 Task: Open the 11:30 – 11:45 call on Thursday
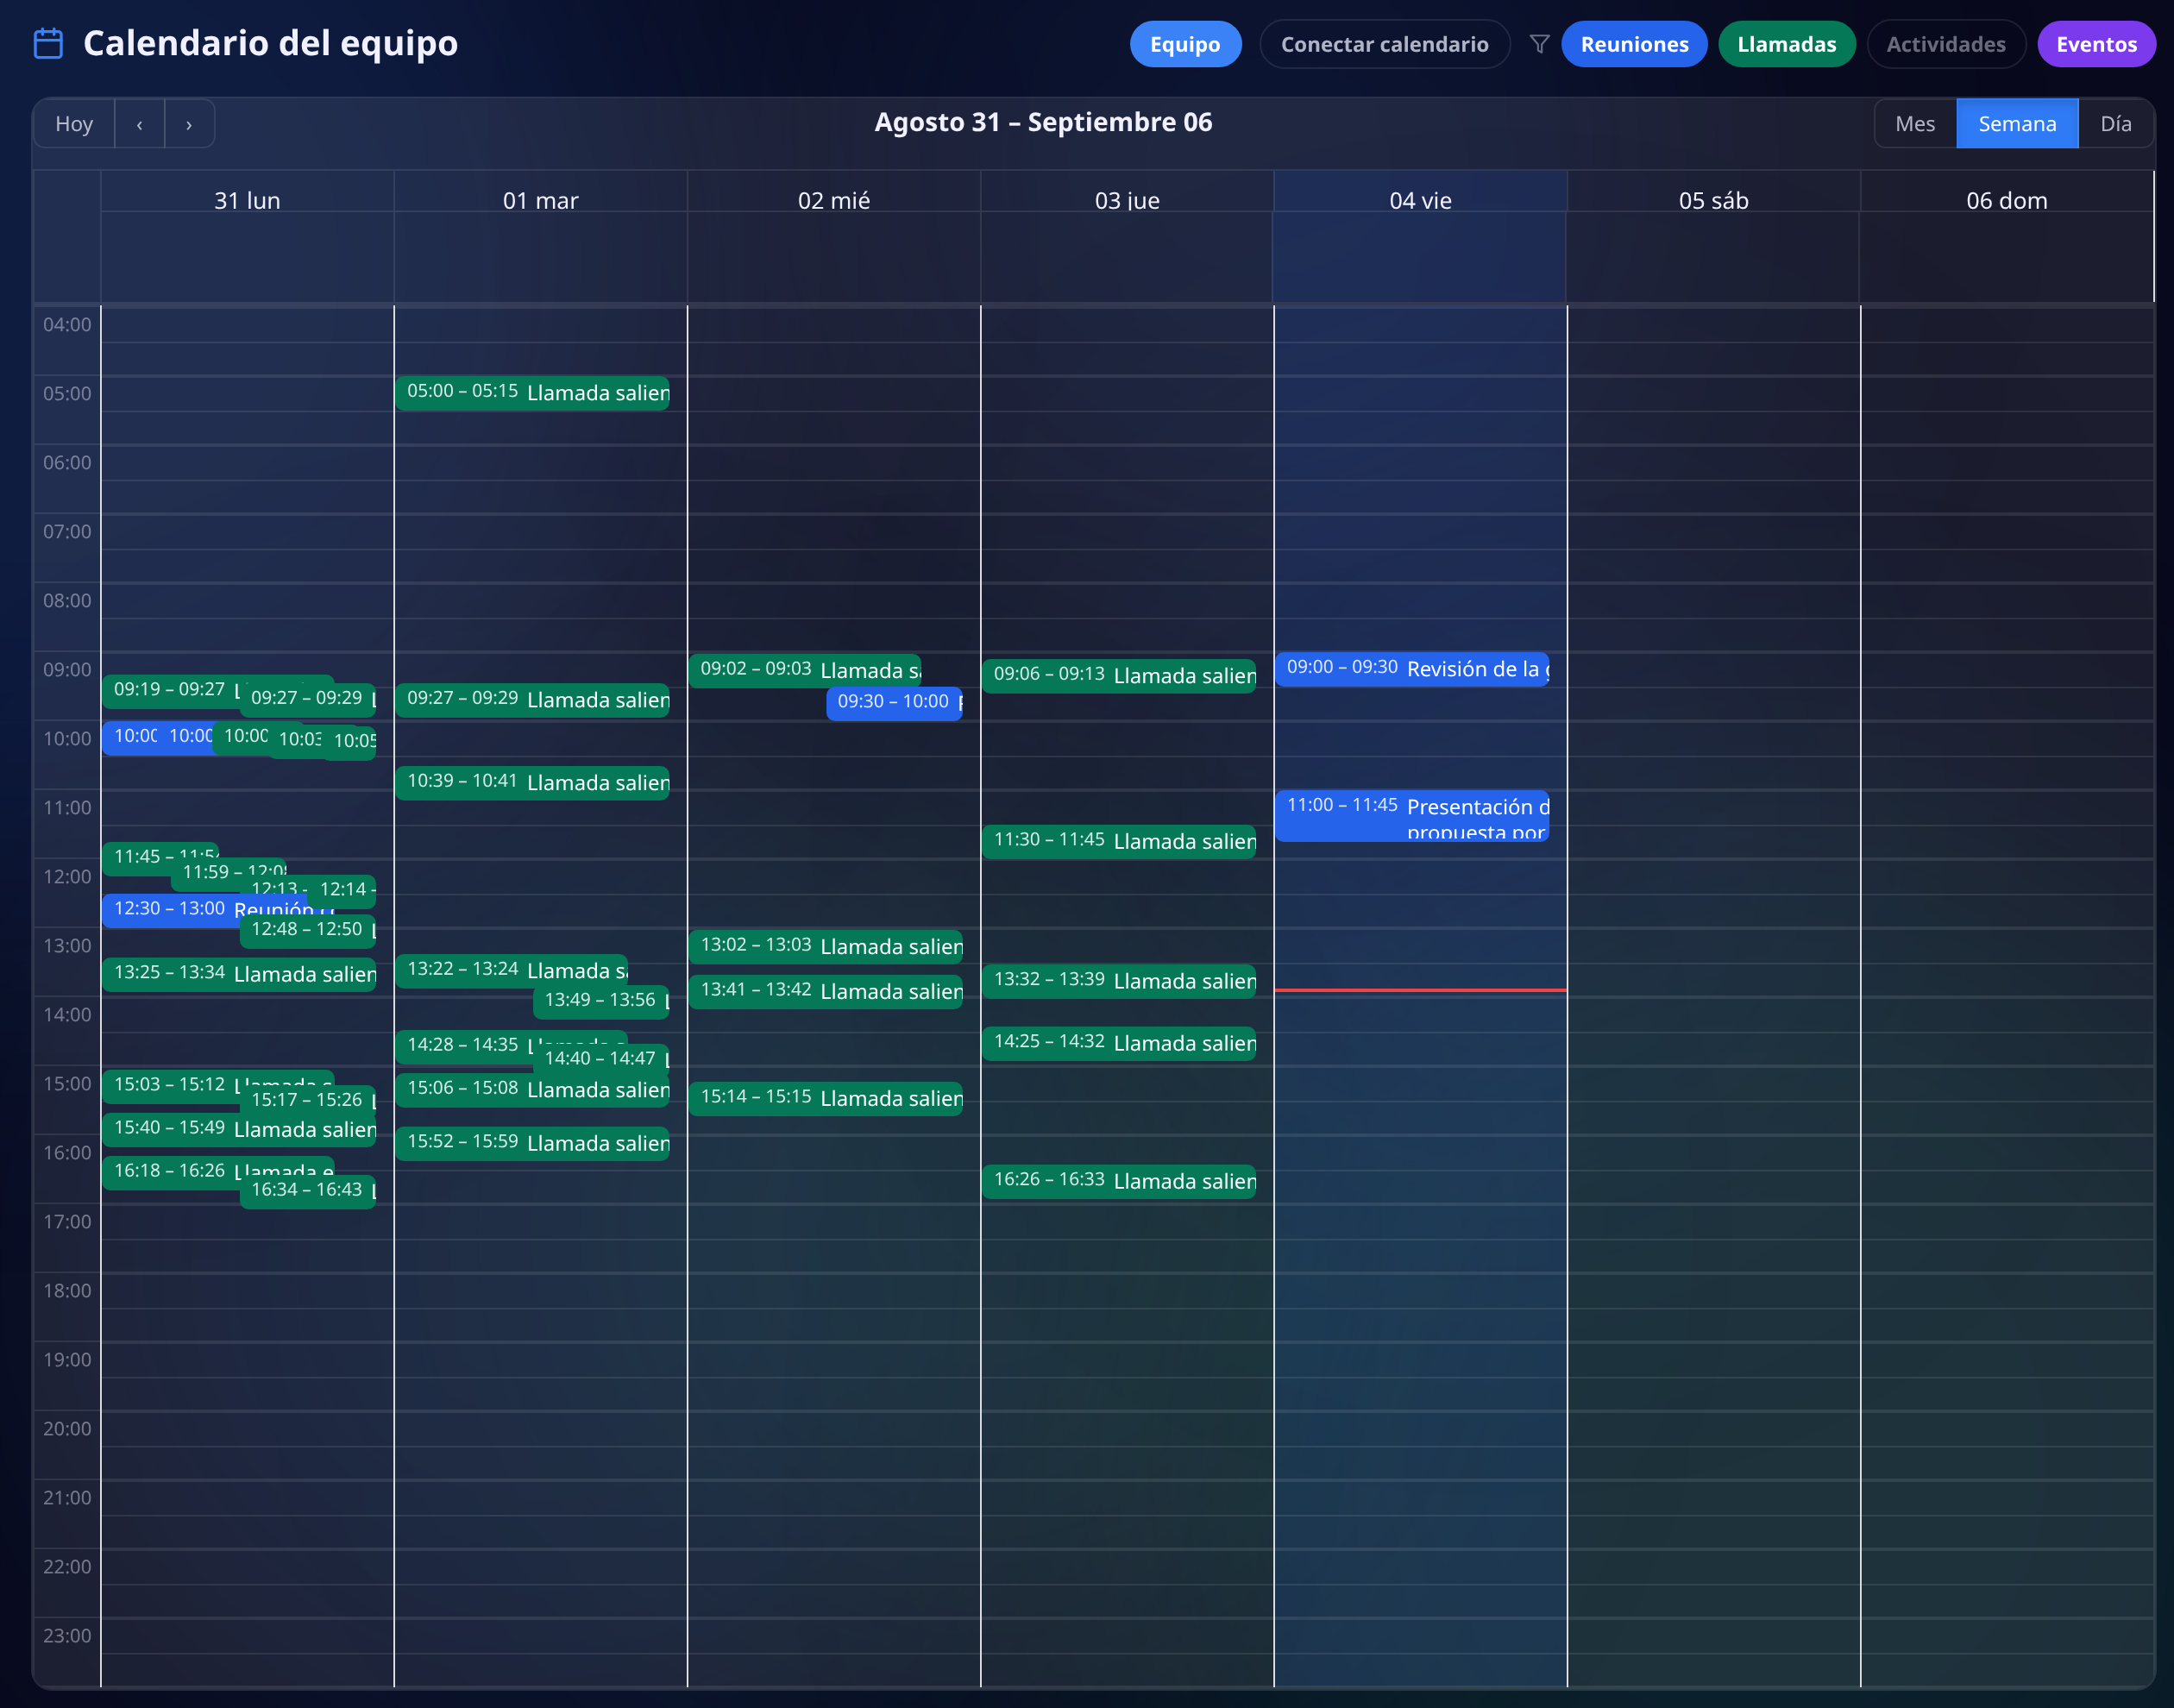(1119, 842)
